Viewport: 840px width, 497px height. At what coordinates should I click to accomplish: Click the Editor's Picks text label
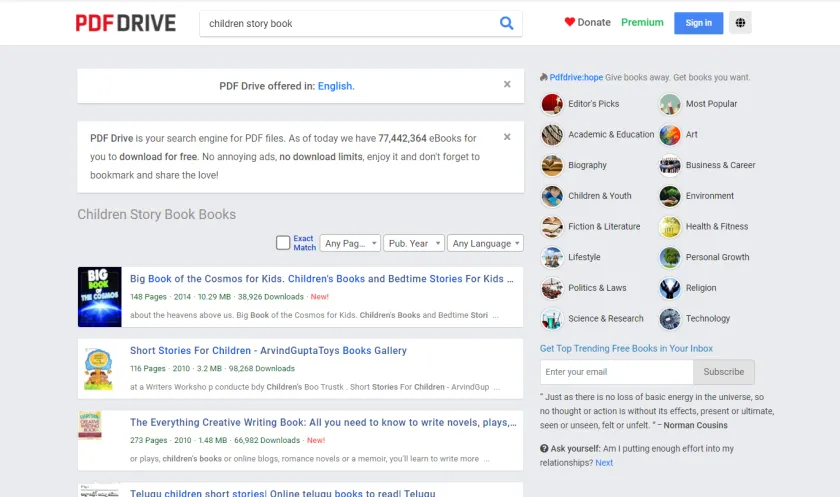594,104
